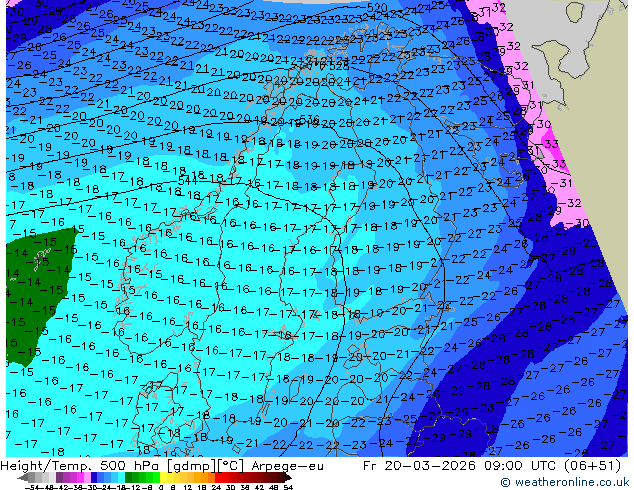Pick the bright red swatch at 24 in the legend

pyautogui.click(x=218, y=478)
